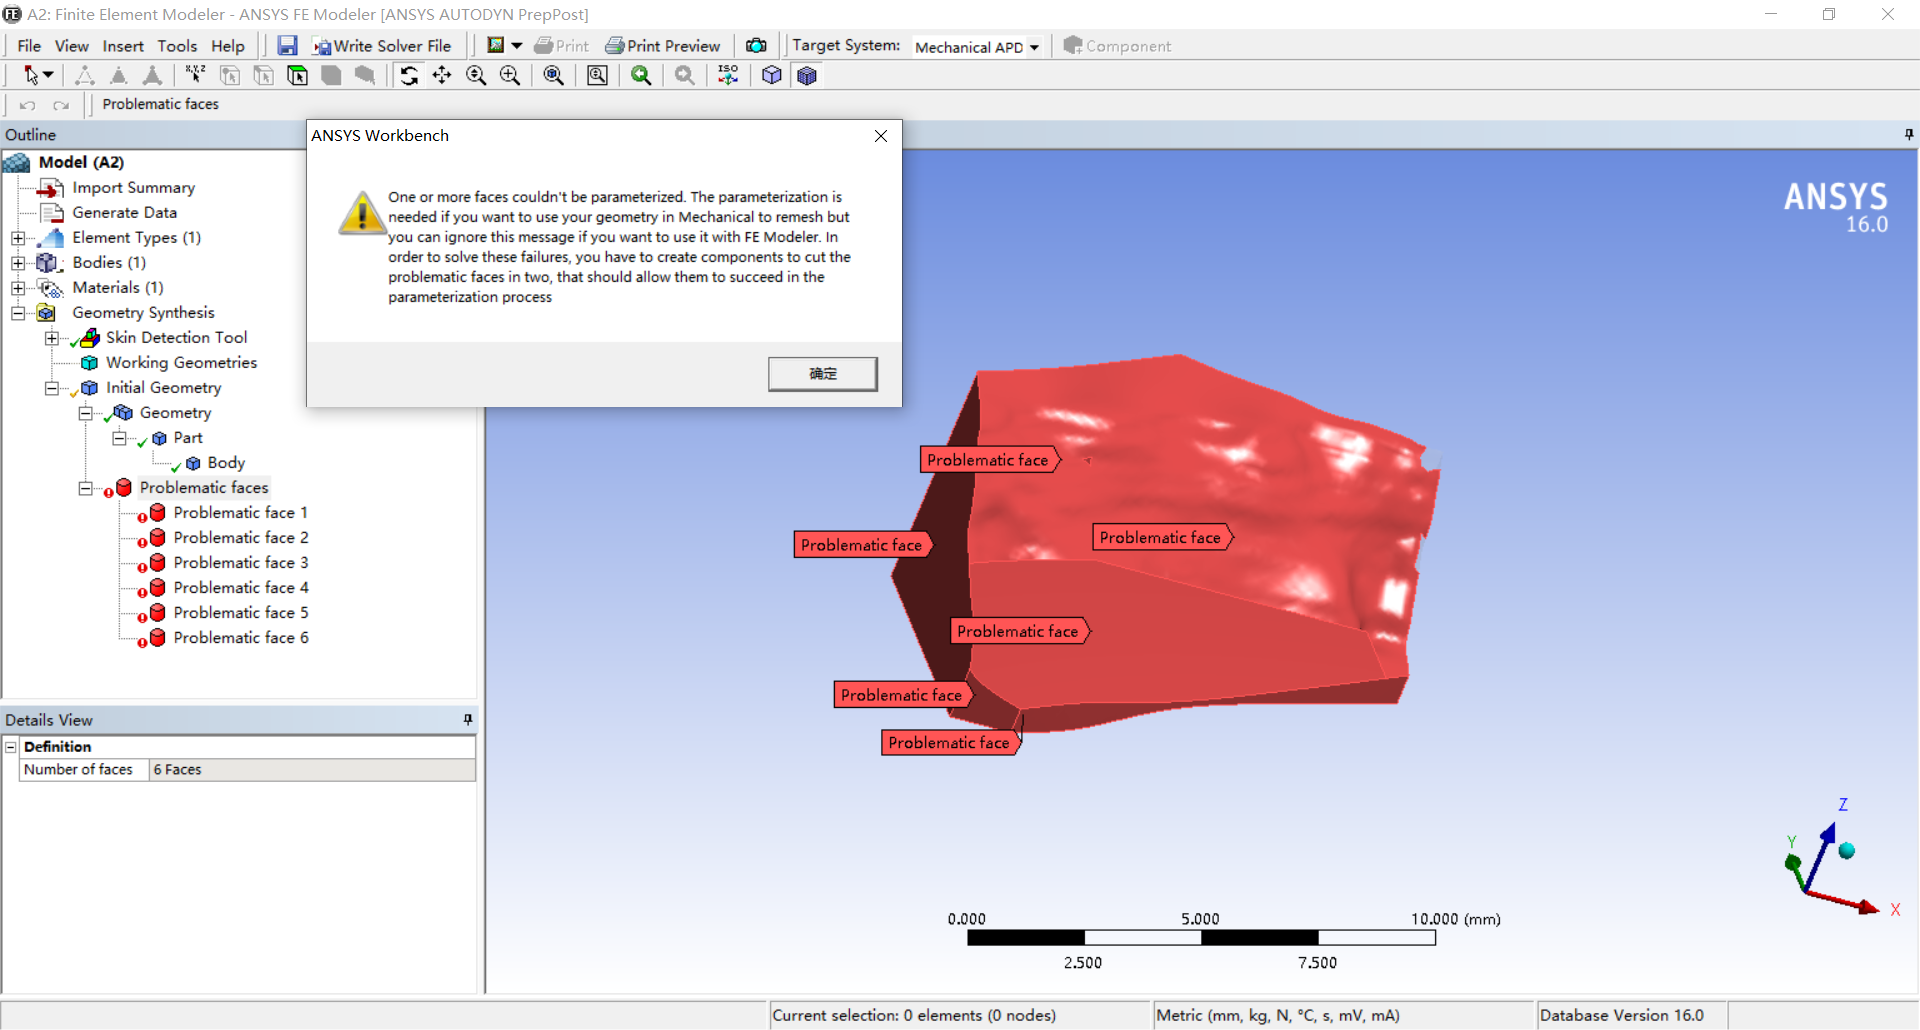Collapse the Definition section in Details View

point(11,747)
